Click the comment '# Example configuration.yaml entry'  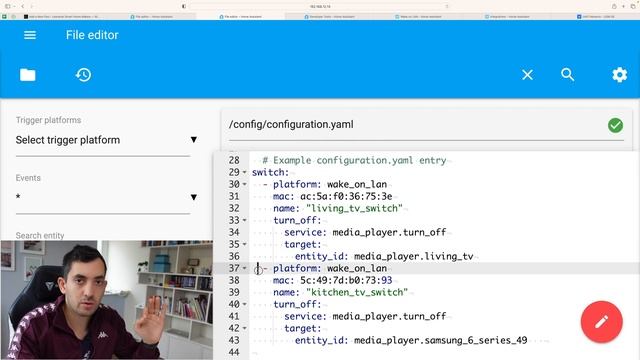[354, 160]
